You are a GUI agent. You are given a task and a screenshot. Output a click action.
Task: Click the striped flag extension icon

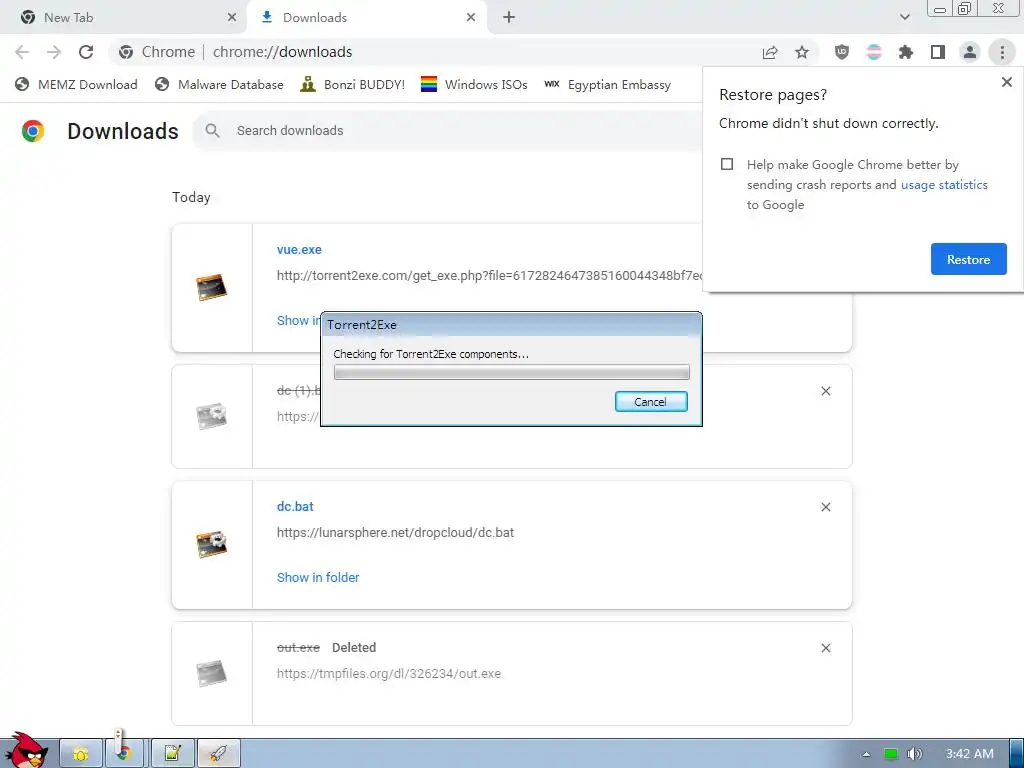point(874,52)
